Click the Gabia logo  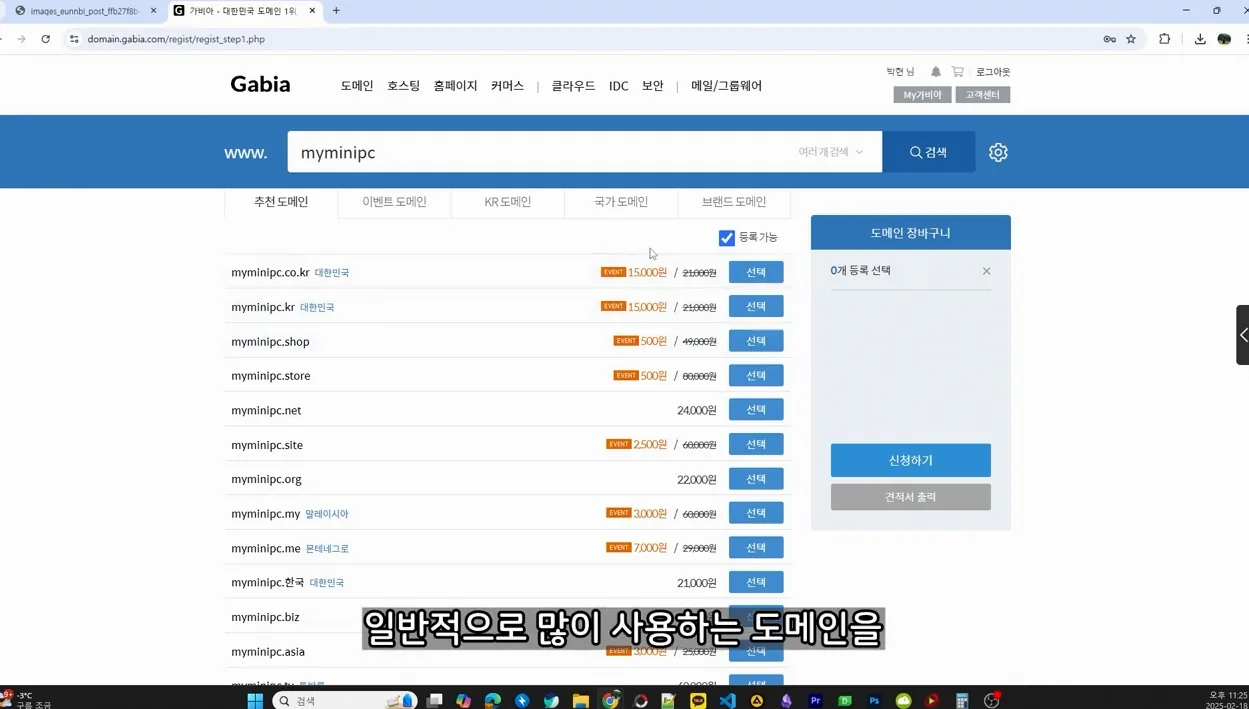(260, 84)
